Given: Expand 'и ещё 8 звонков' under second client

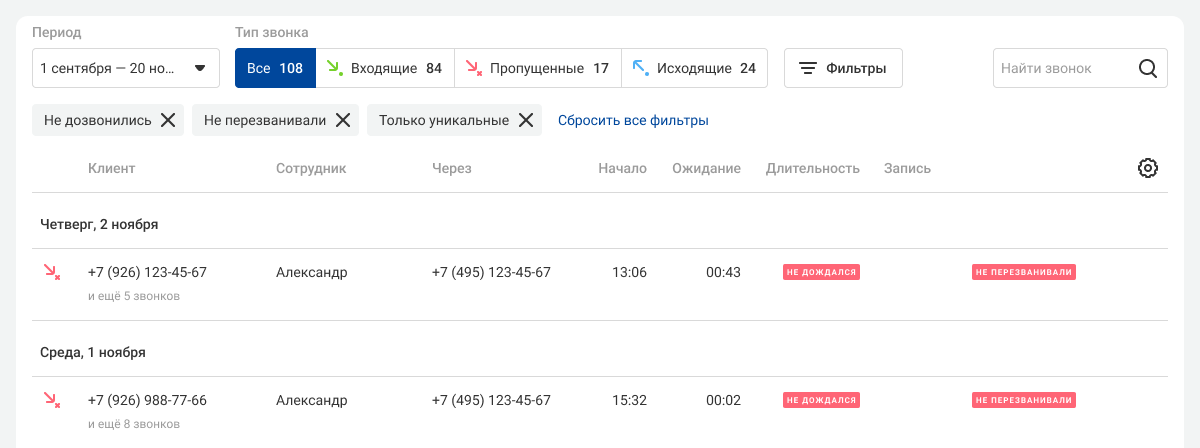Looking at the screenshot, I should click(134, 424).
